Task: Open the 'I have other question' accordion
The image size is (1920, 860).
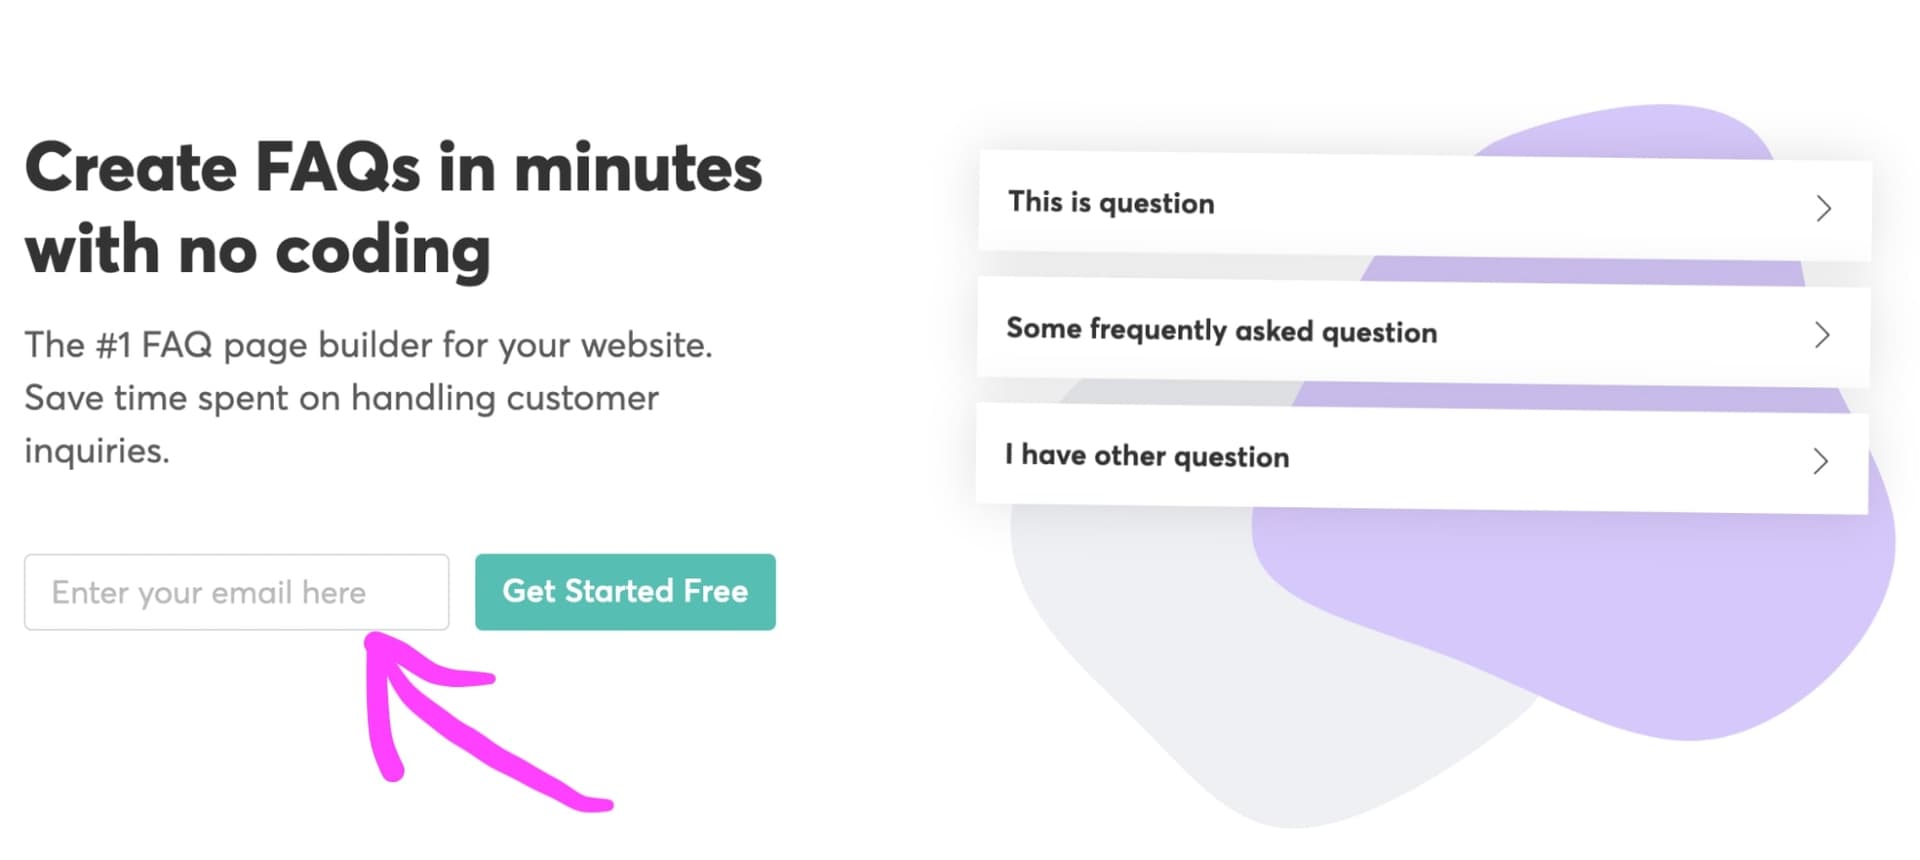Action: pos(1422,459)
